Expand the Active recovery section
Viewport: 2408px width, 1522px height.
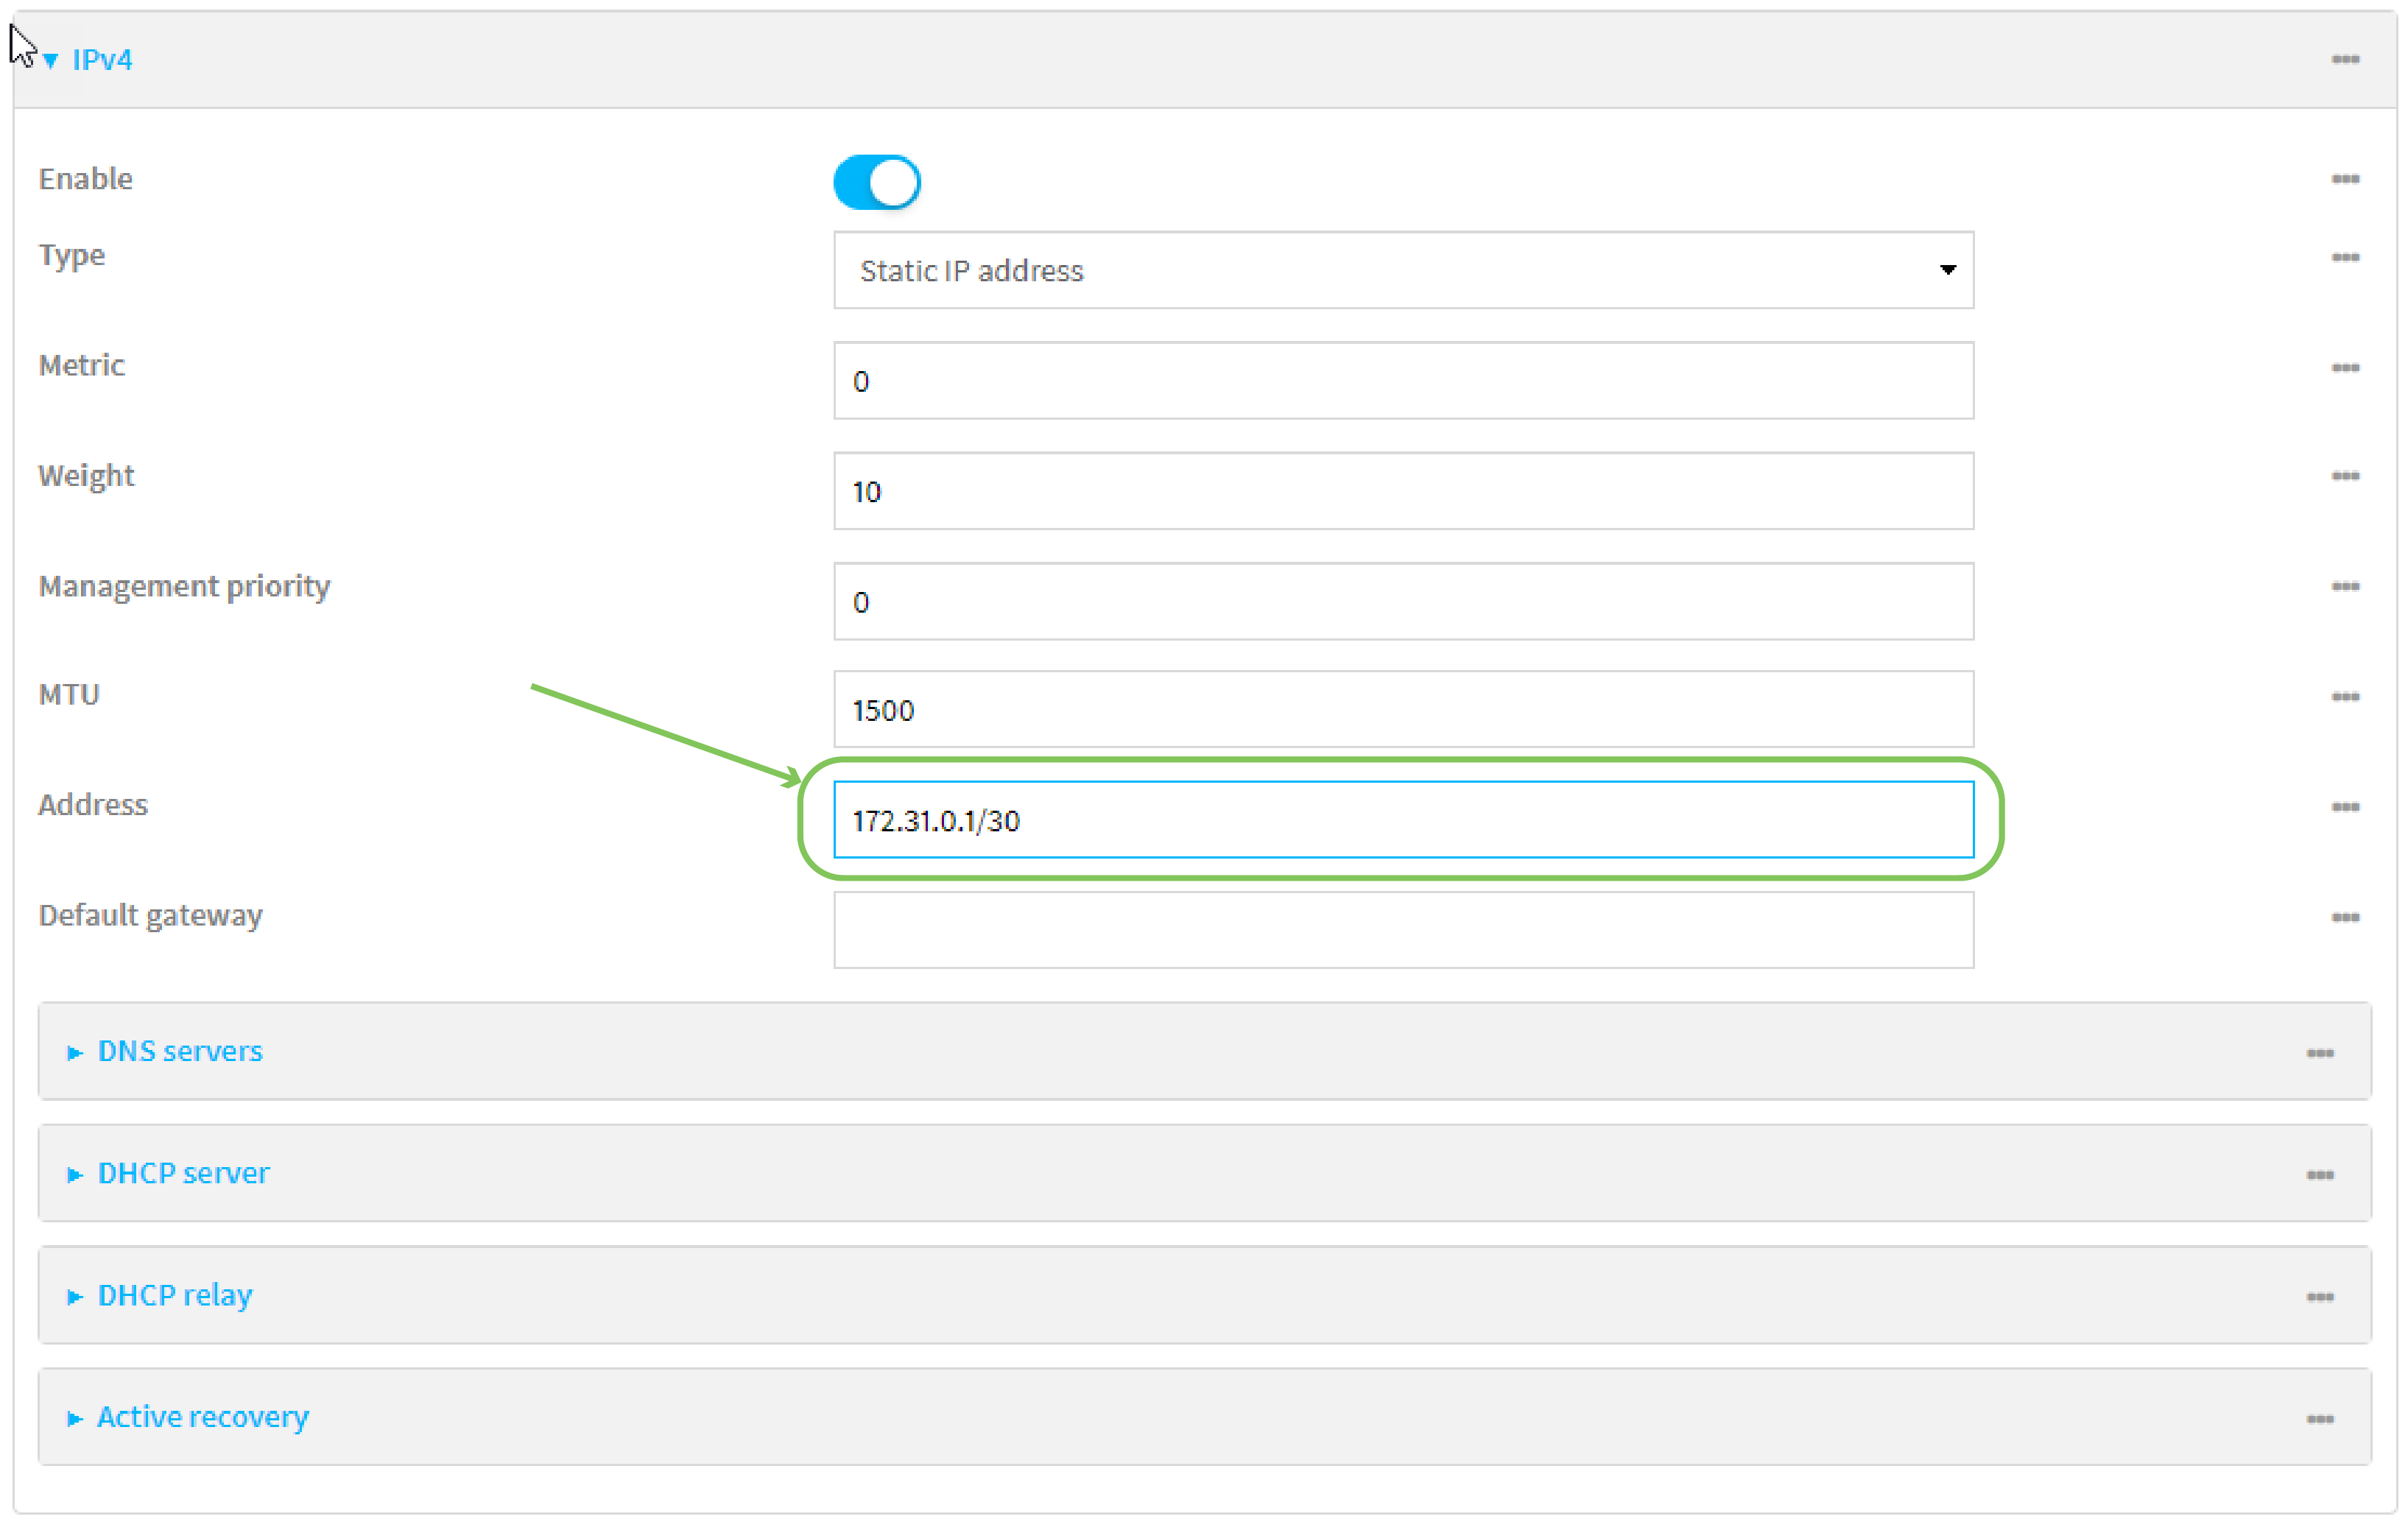point(202,1417)
